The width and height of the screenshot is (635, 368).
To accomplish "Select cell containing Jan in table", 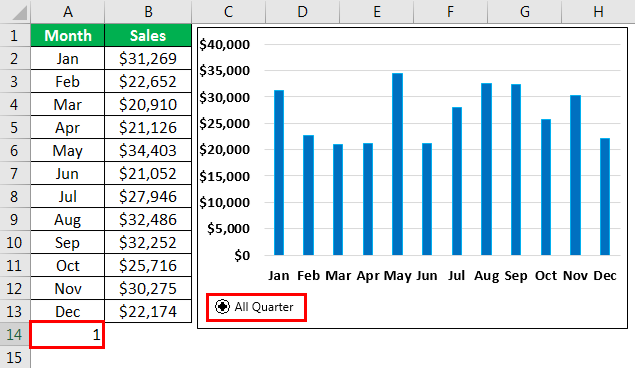I will [68, 58].
